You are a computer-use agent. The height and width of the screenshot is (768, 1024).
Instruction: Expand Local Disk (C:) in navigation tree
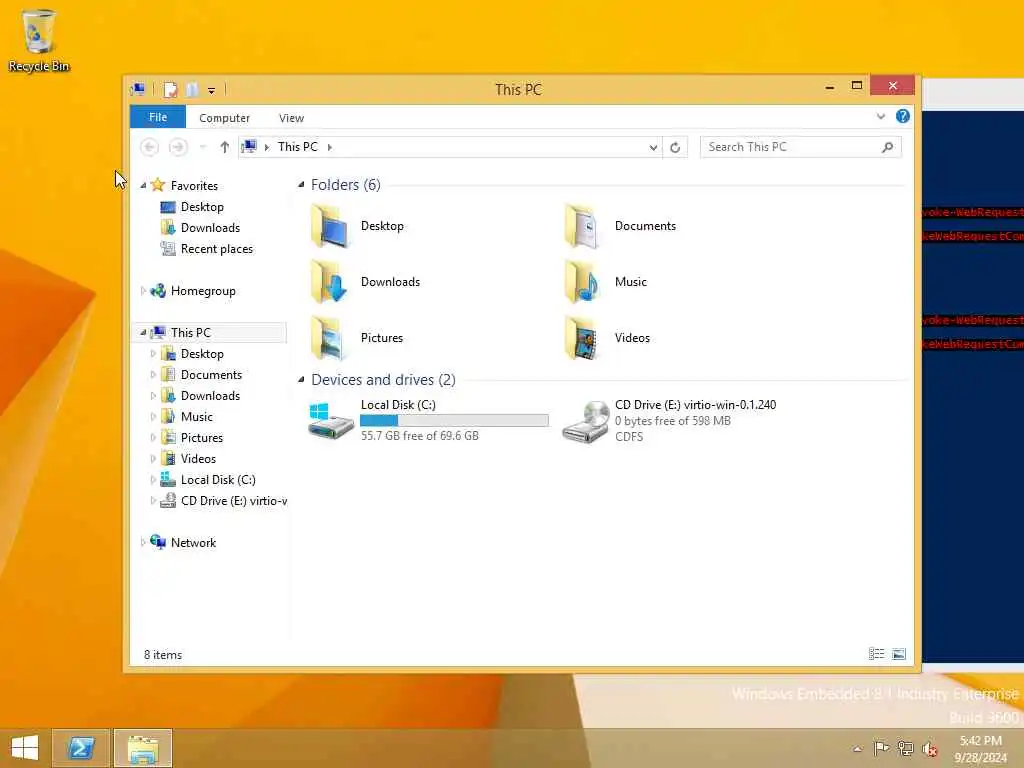tap(153, 479)
